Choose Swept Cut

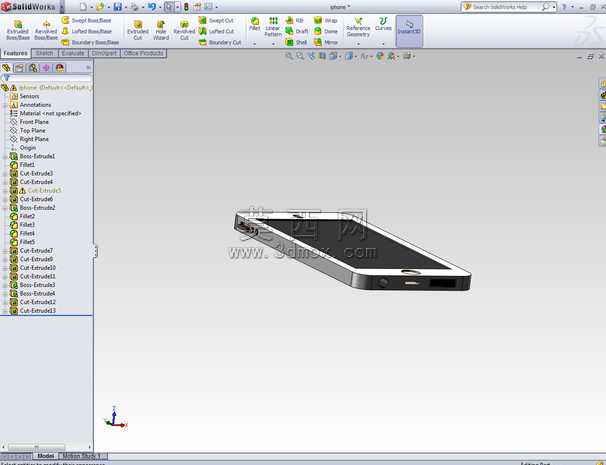coord(216,20)
